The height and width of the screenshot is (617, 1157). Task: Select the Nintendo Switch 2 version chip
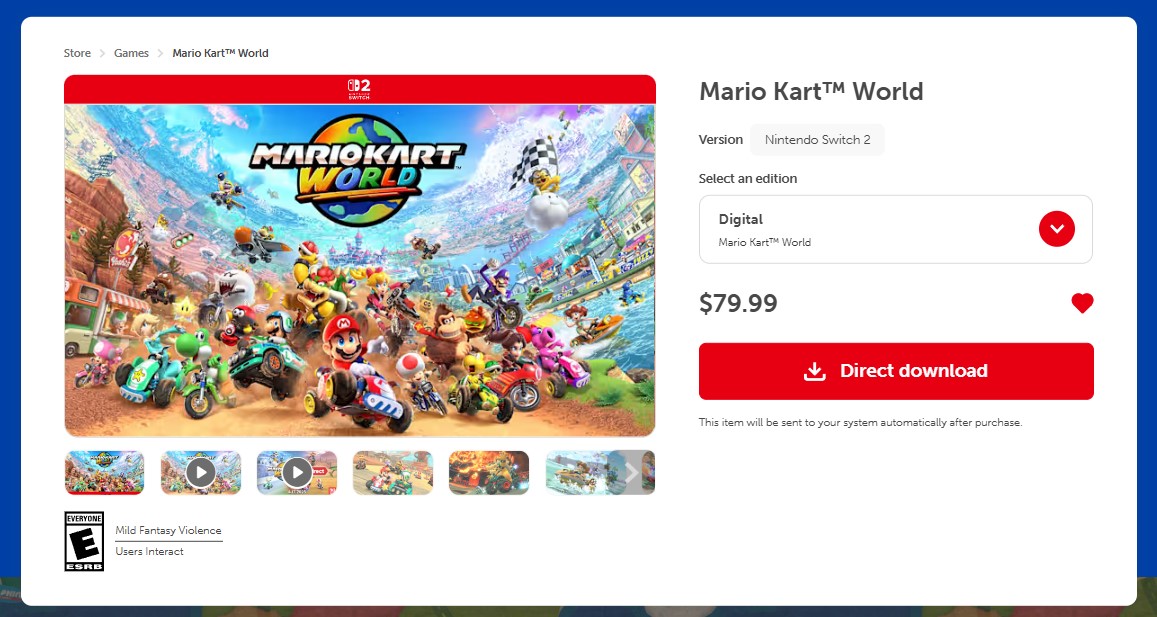coord(817,139)
